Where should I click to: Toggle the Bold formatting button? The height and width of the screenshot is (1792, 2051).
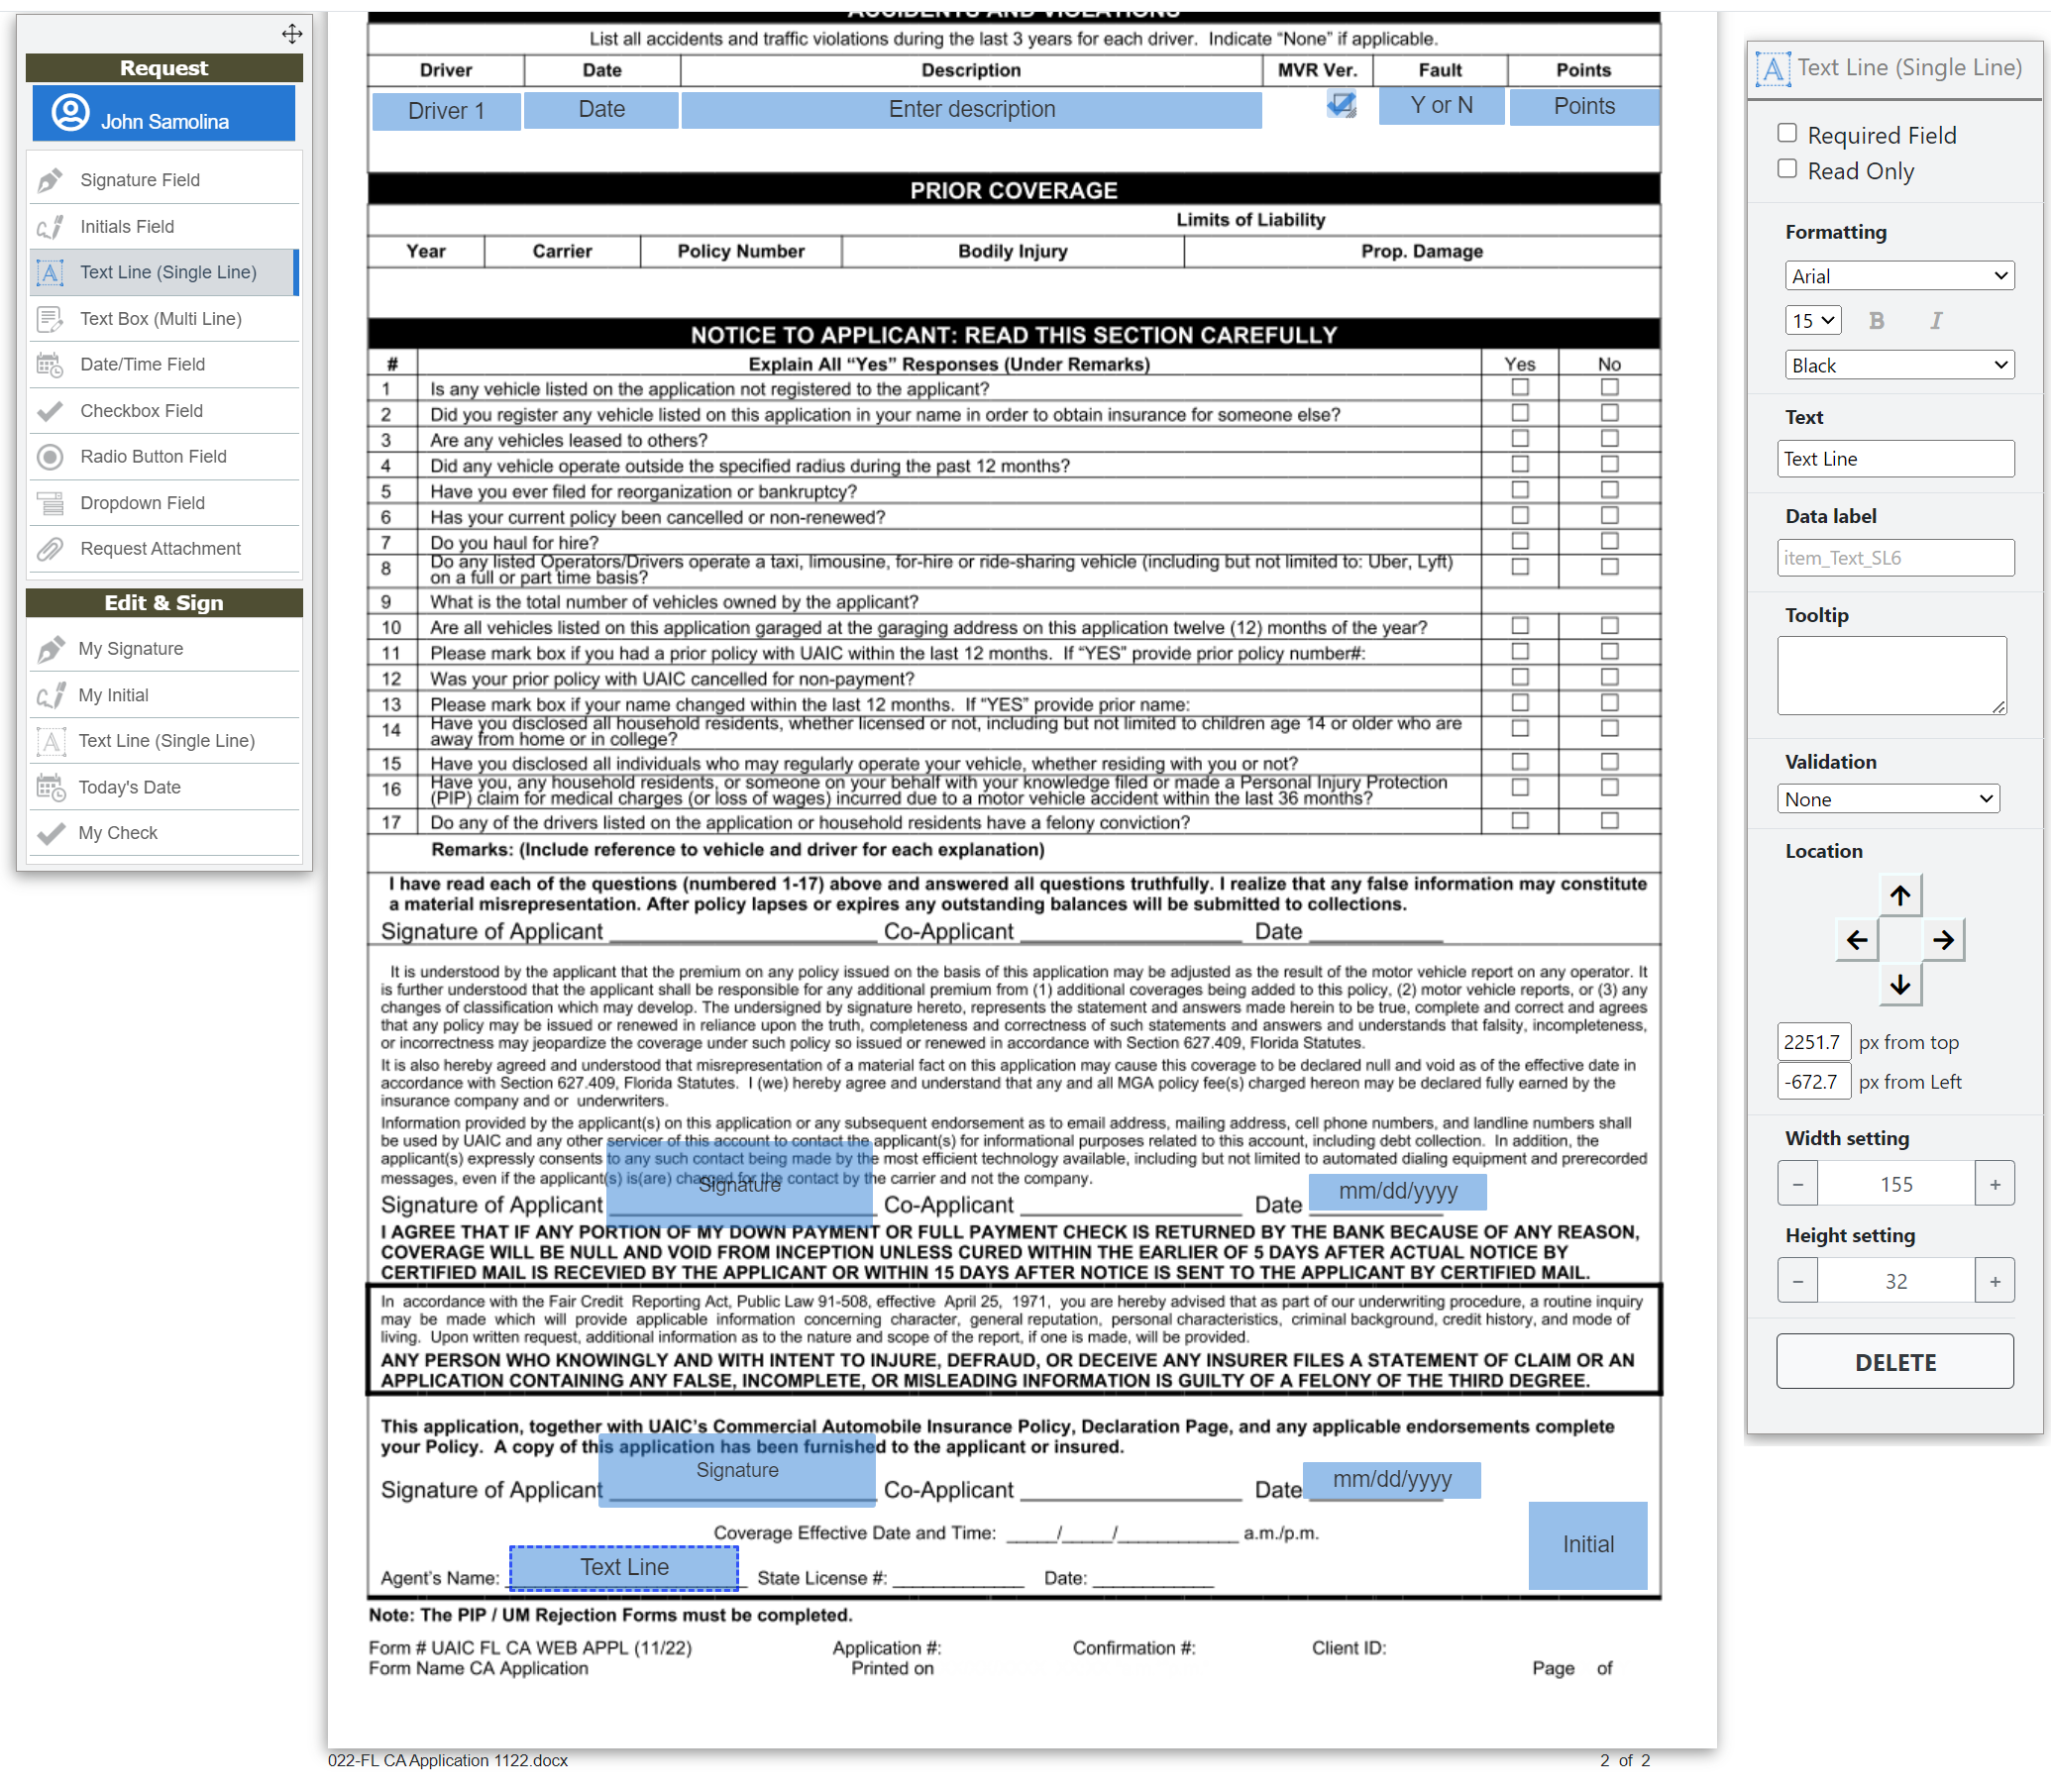(x=1876, y=321)
